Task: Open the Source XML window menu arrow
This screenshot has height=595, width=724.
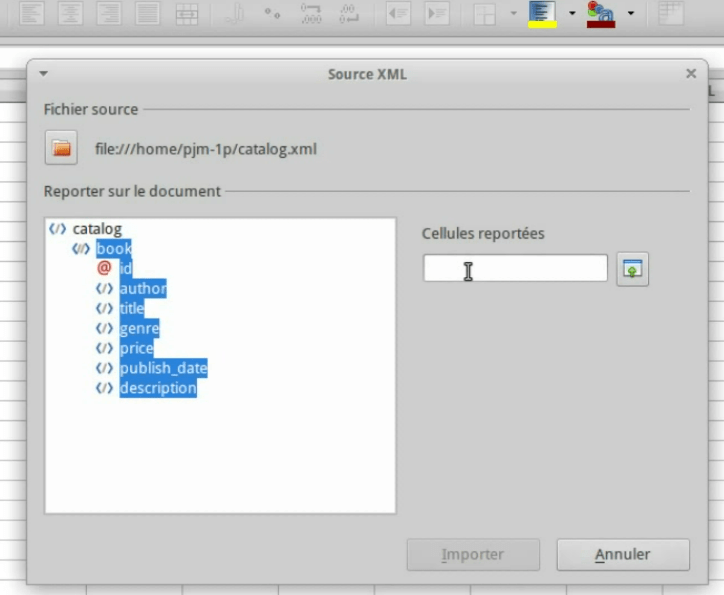Action: 43,74
